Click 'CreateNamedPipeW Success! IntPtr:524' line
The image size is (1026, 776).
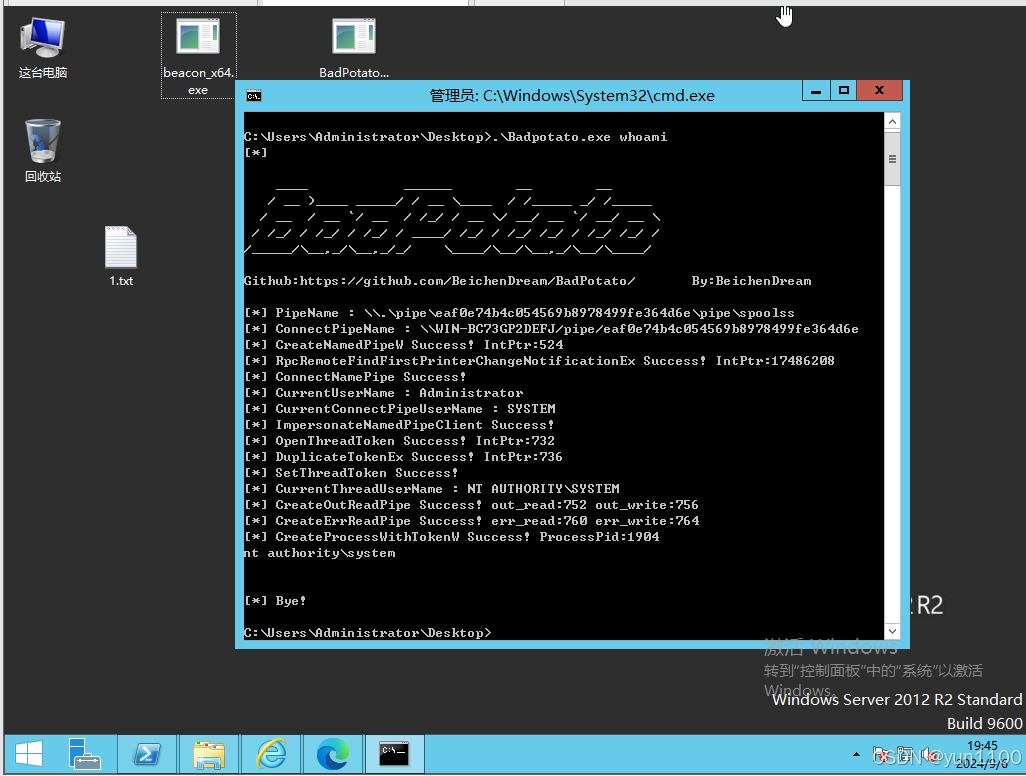click(x=403, y=345)
